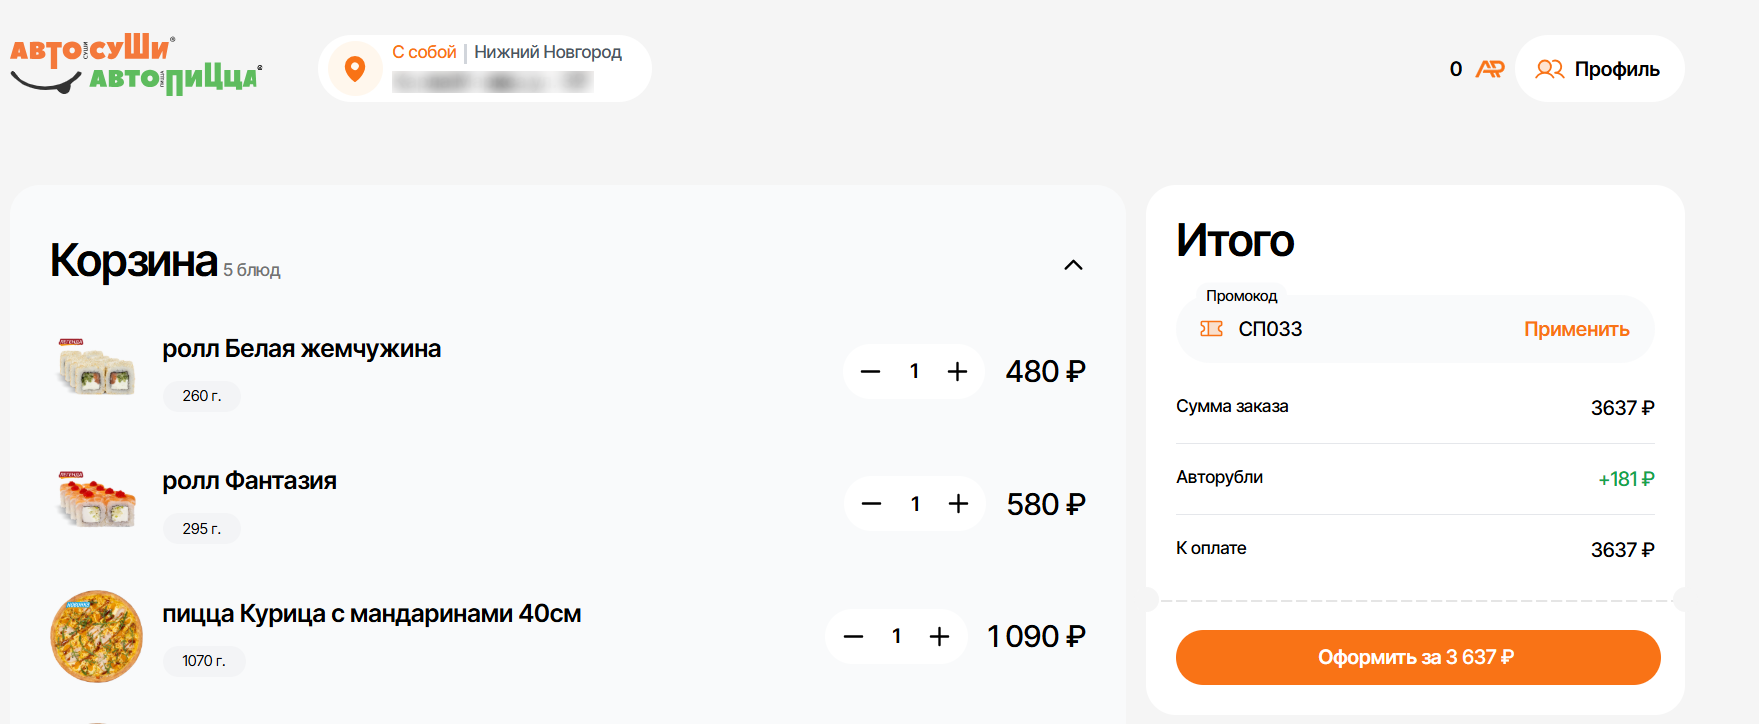Apply promo code with Применить

coord(1577,329)
